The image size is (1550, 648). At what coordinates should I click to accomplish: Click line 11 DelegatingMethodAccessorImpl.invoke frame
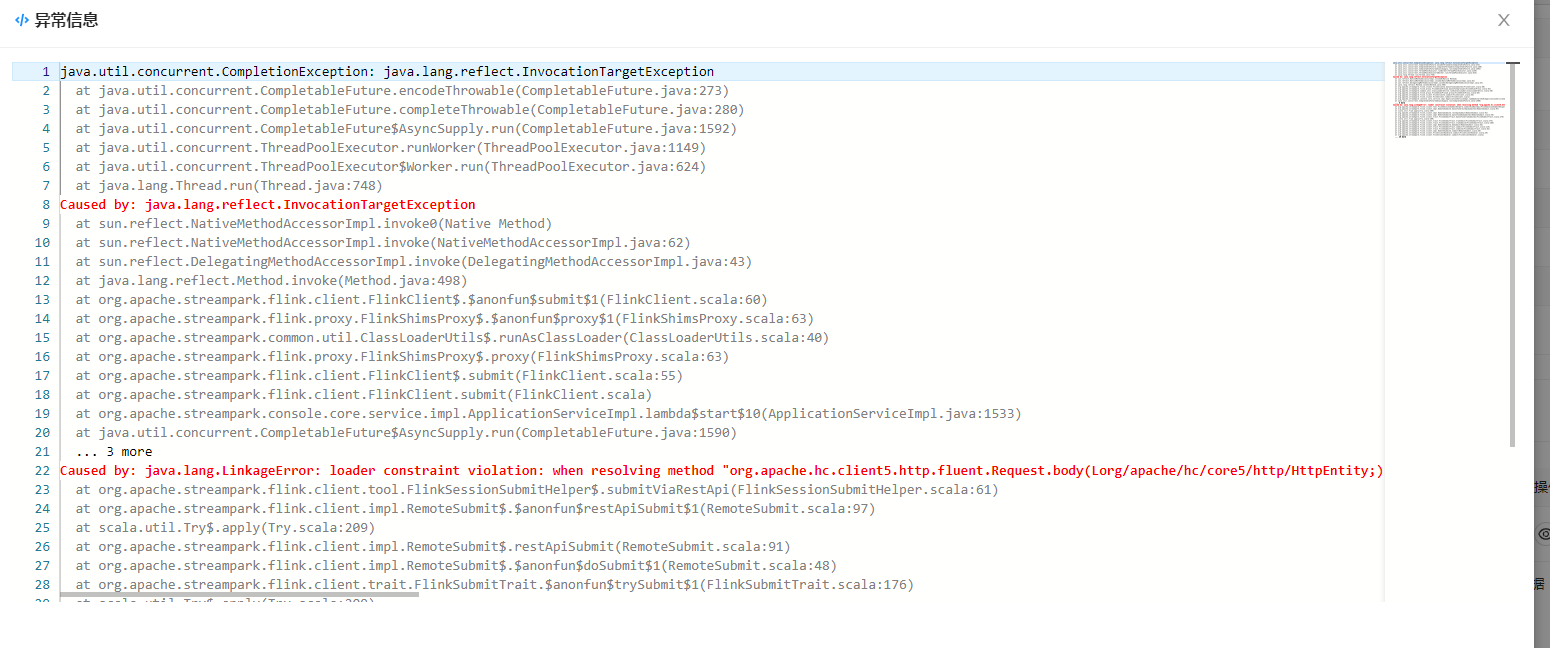point(414,262)
